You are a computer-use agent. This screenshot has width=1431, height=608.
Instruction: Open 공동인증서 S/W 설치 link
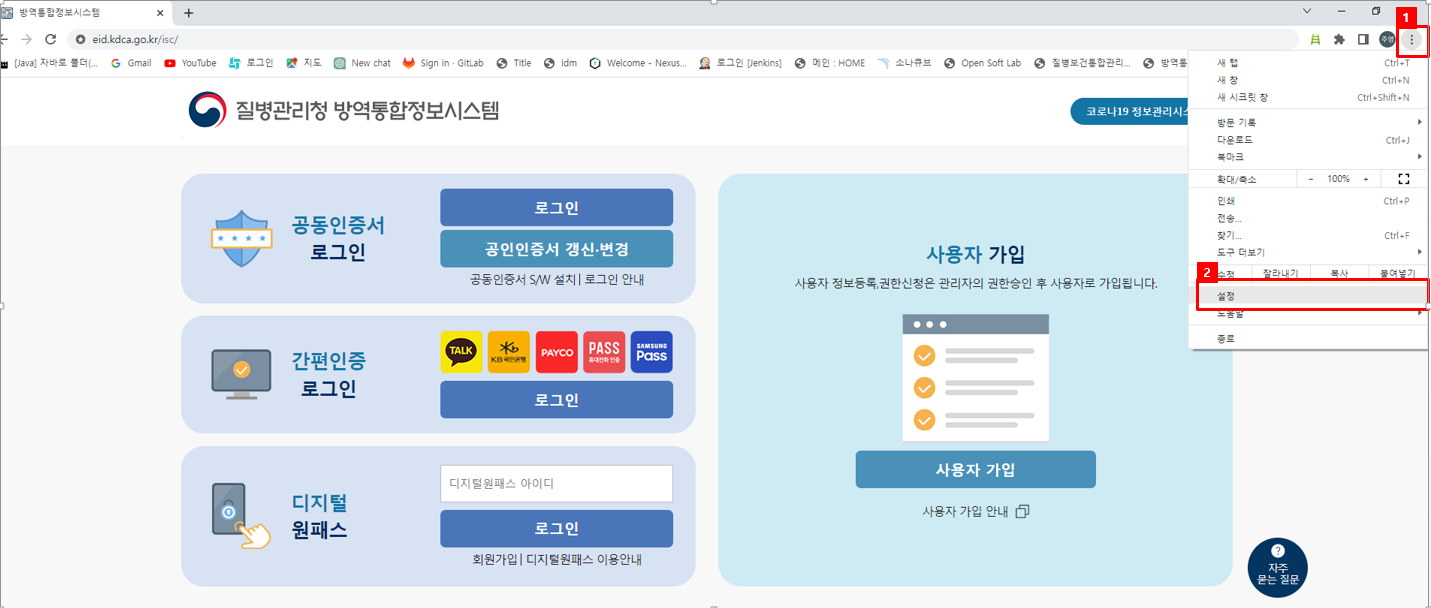click(x=523, y=280)
